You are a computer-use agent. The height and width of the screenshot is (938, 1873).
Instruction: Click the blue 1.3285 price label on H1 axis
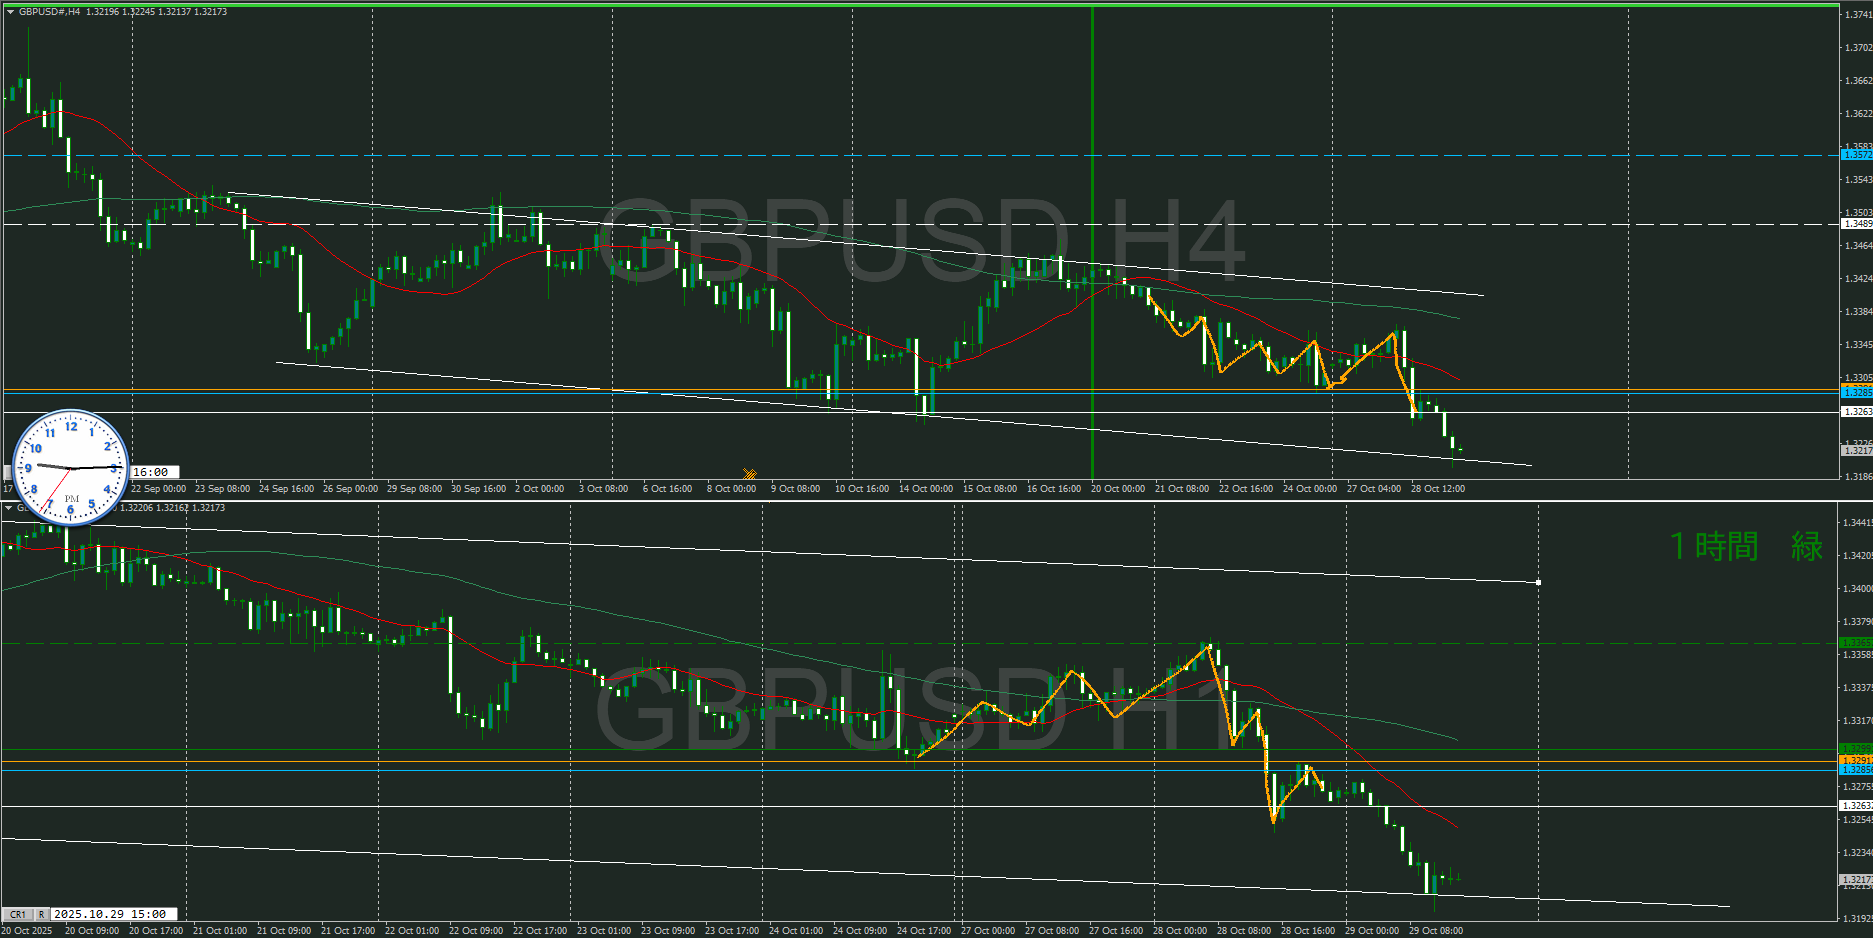[x=1857, y=770]
